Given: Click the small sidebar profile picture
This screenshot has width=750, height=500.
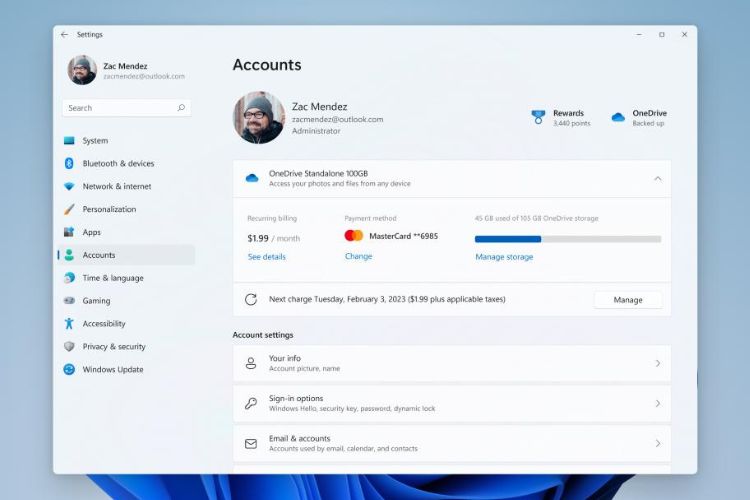Looking at the screenshot, I should 82,70.
